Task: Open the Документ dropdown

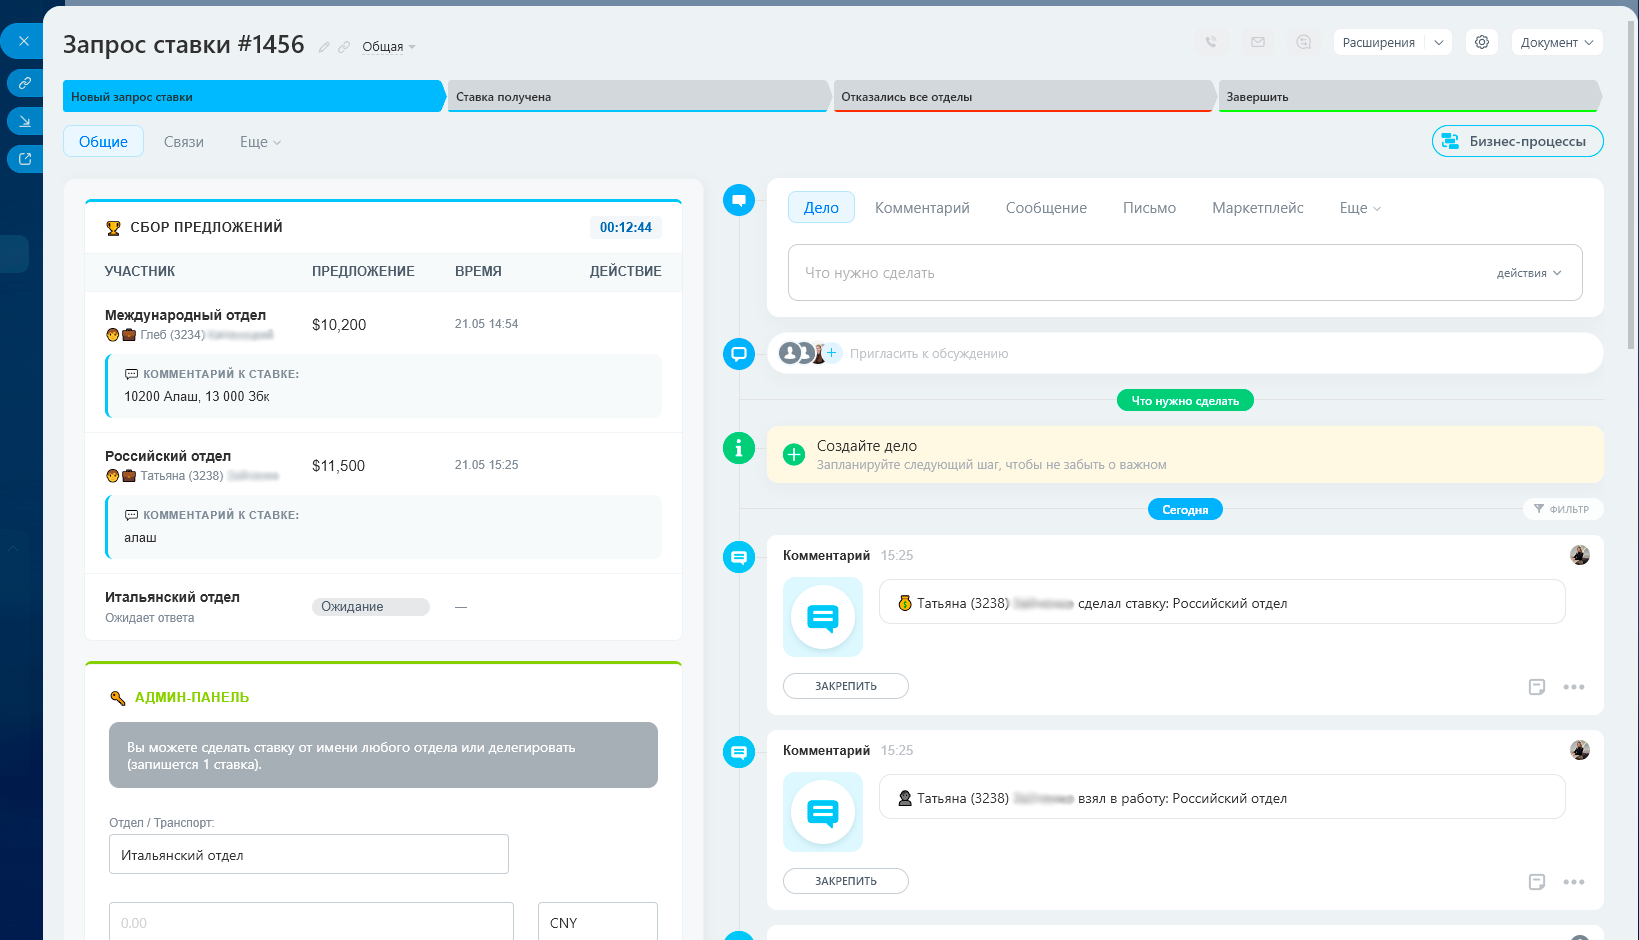Action: (x=1557, y=42)
